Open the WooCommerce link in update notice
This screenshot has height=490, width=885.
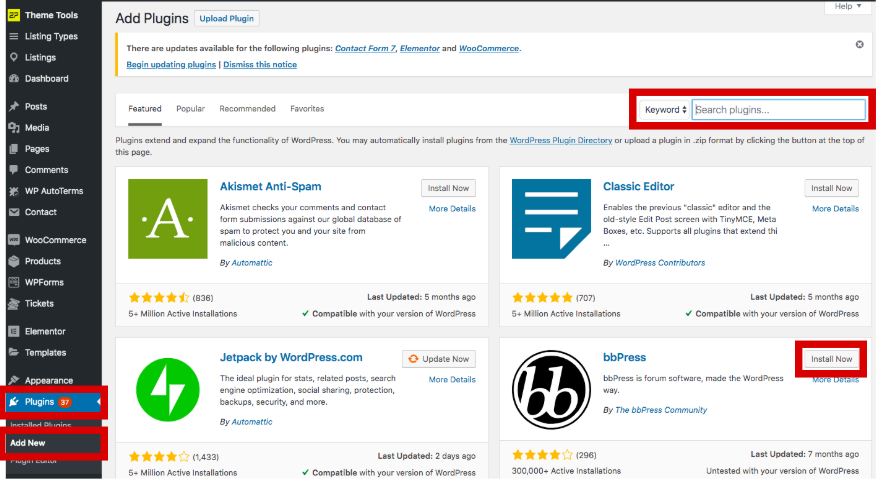click(489, 49)
